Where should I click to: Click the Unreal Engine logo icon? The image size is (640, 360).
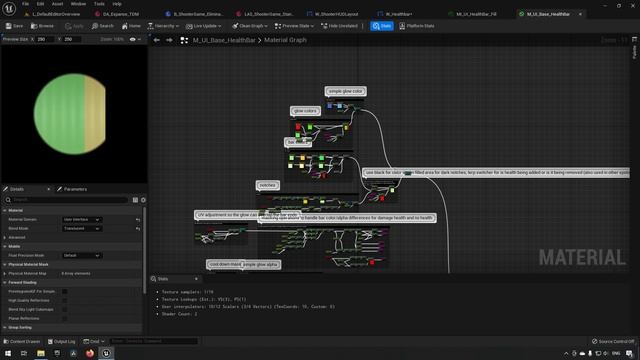9,8
